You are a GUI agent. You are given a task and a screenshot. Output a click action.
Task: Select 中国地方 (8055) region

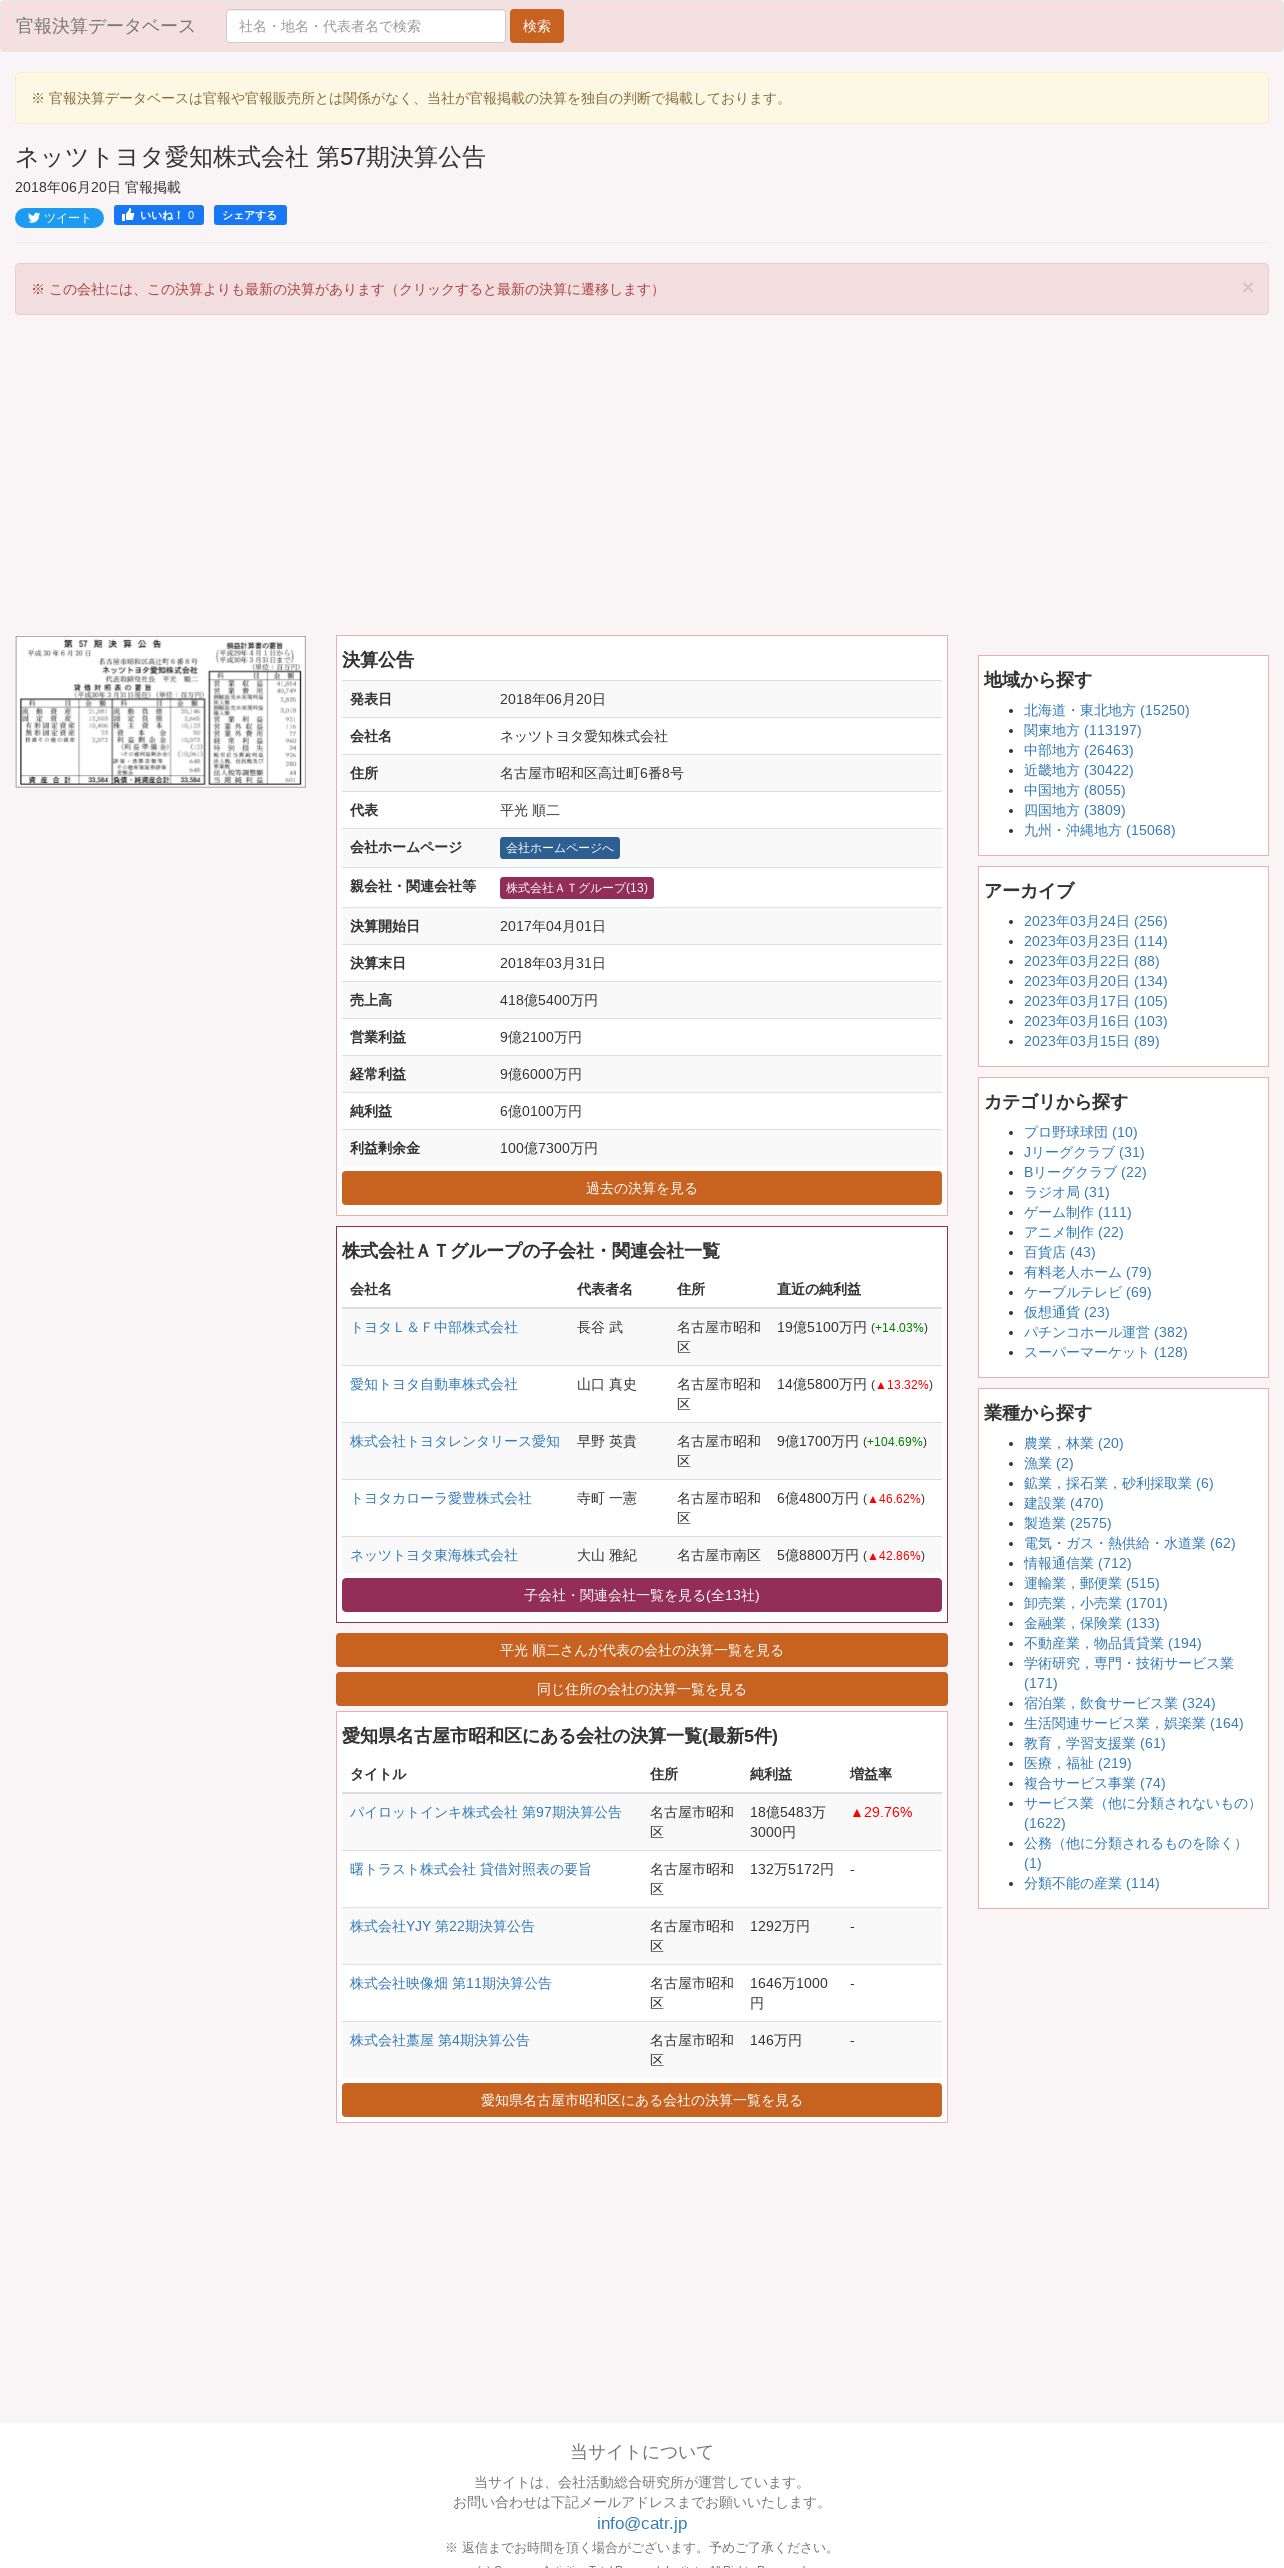(1074, 790)
